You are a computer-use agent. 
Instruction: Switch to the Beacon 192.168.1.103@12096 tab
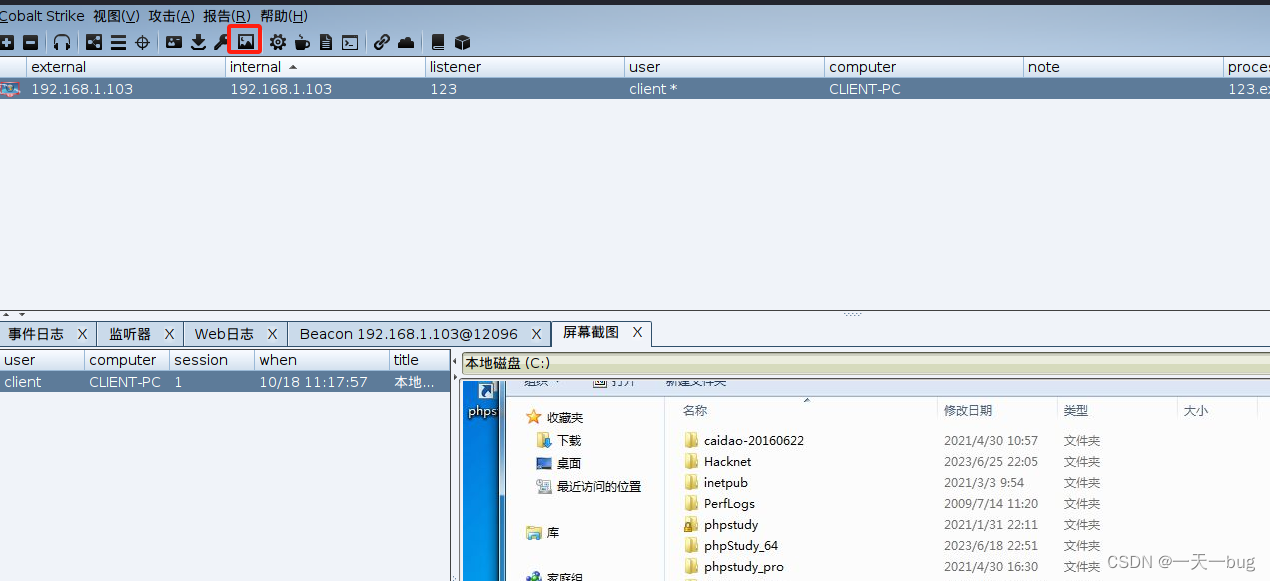[409, 334]
